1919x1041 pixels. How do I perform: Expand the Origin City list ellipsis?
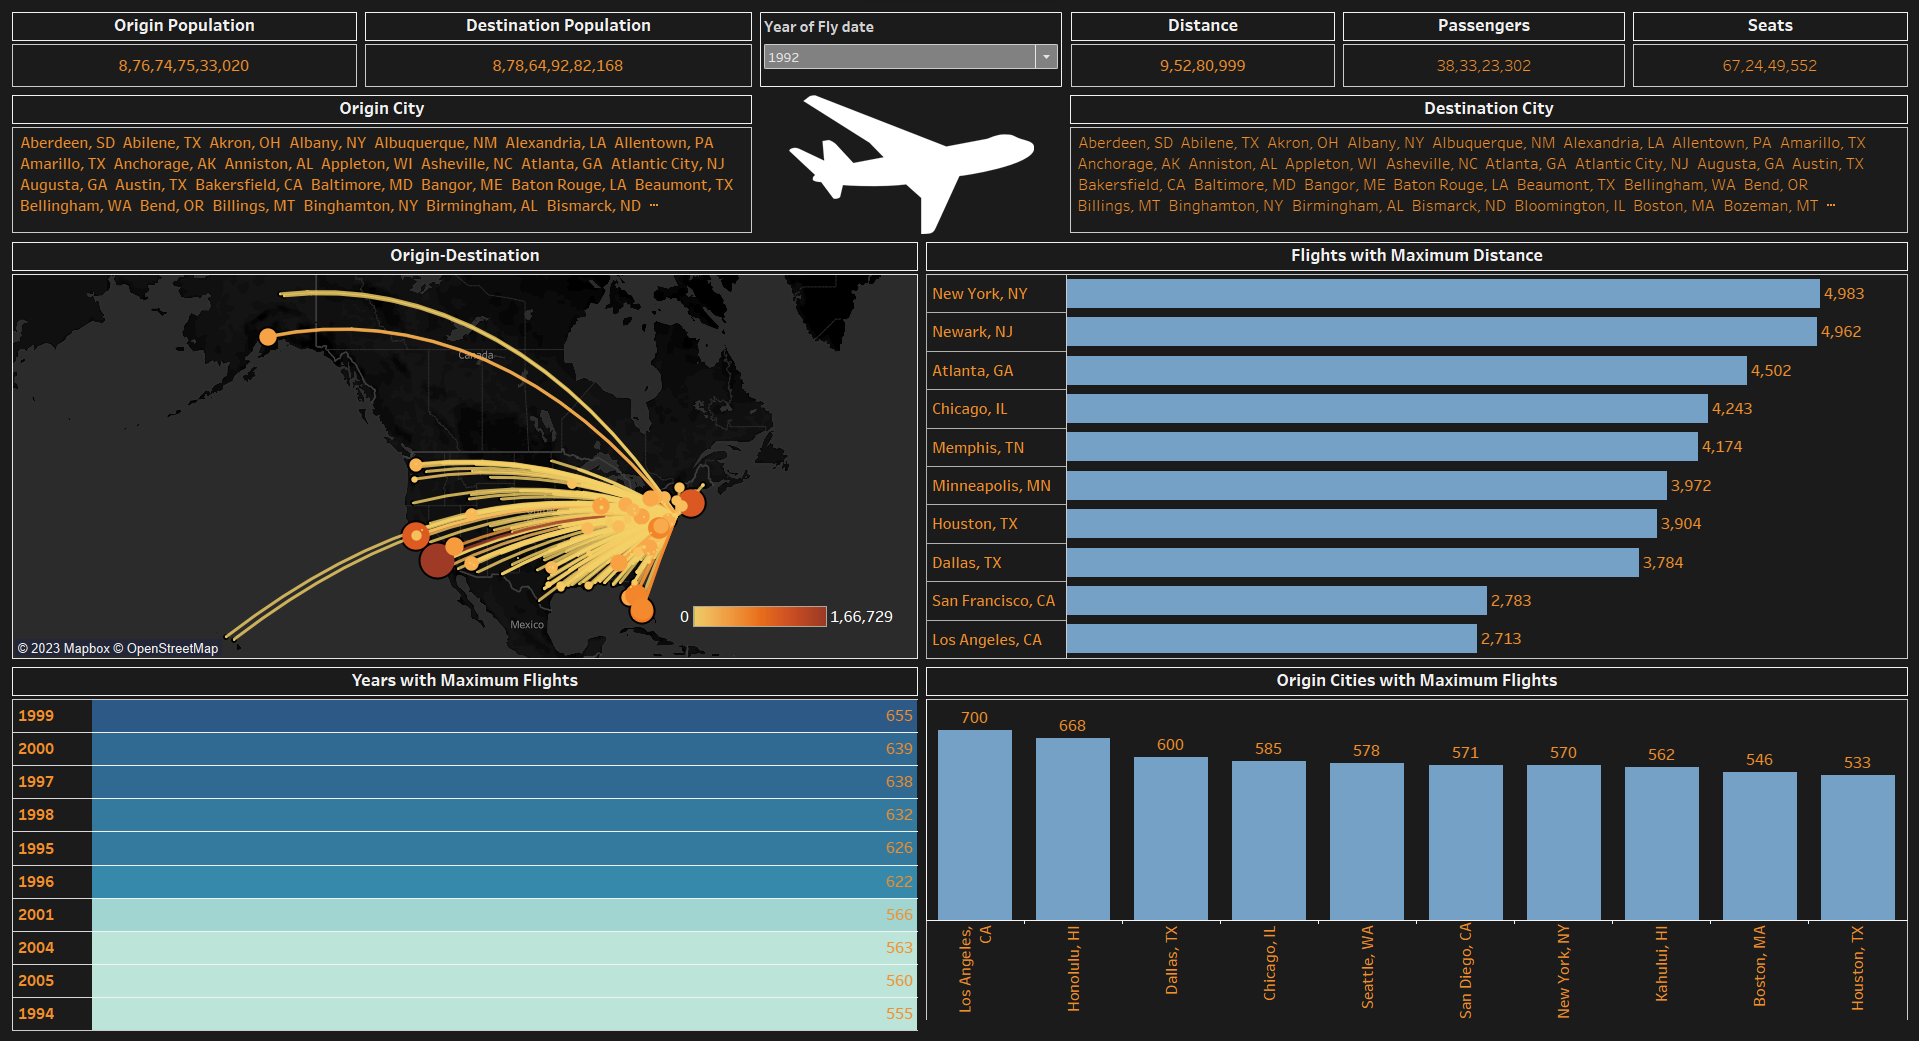click(654, 206)
